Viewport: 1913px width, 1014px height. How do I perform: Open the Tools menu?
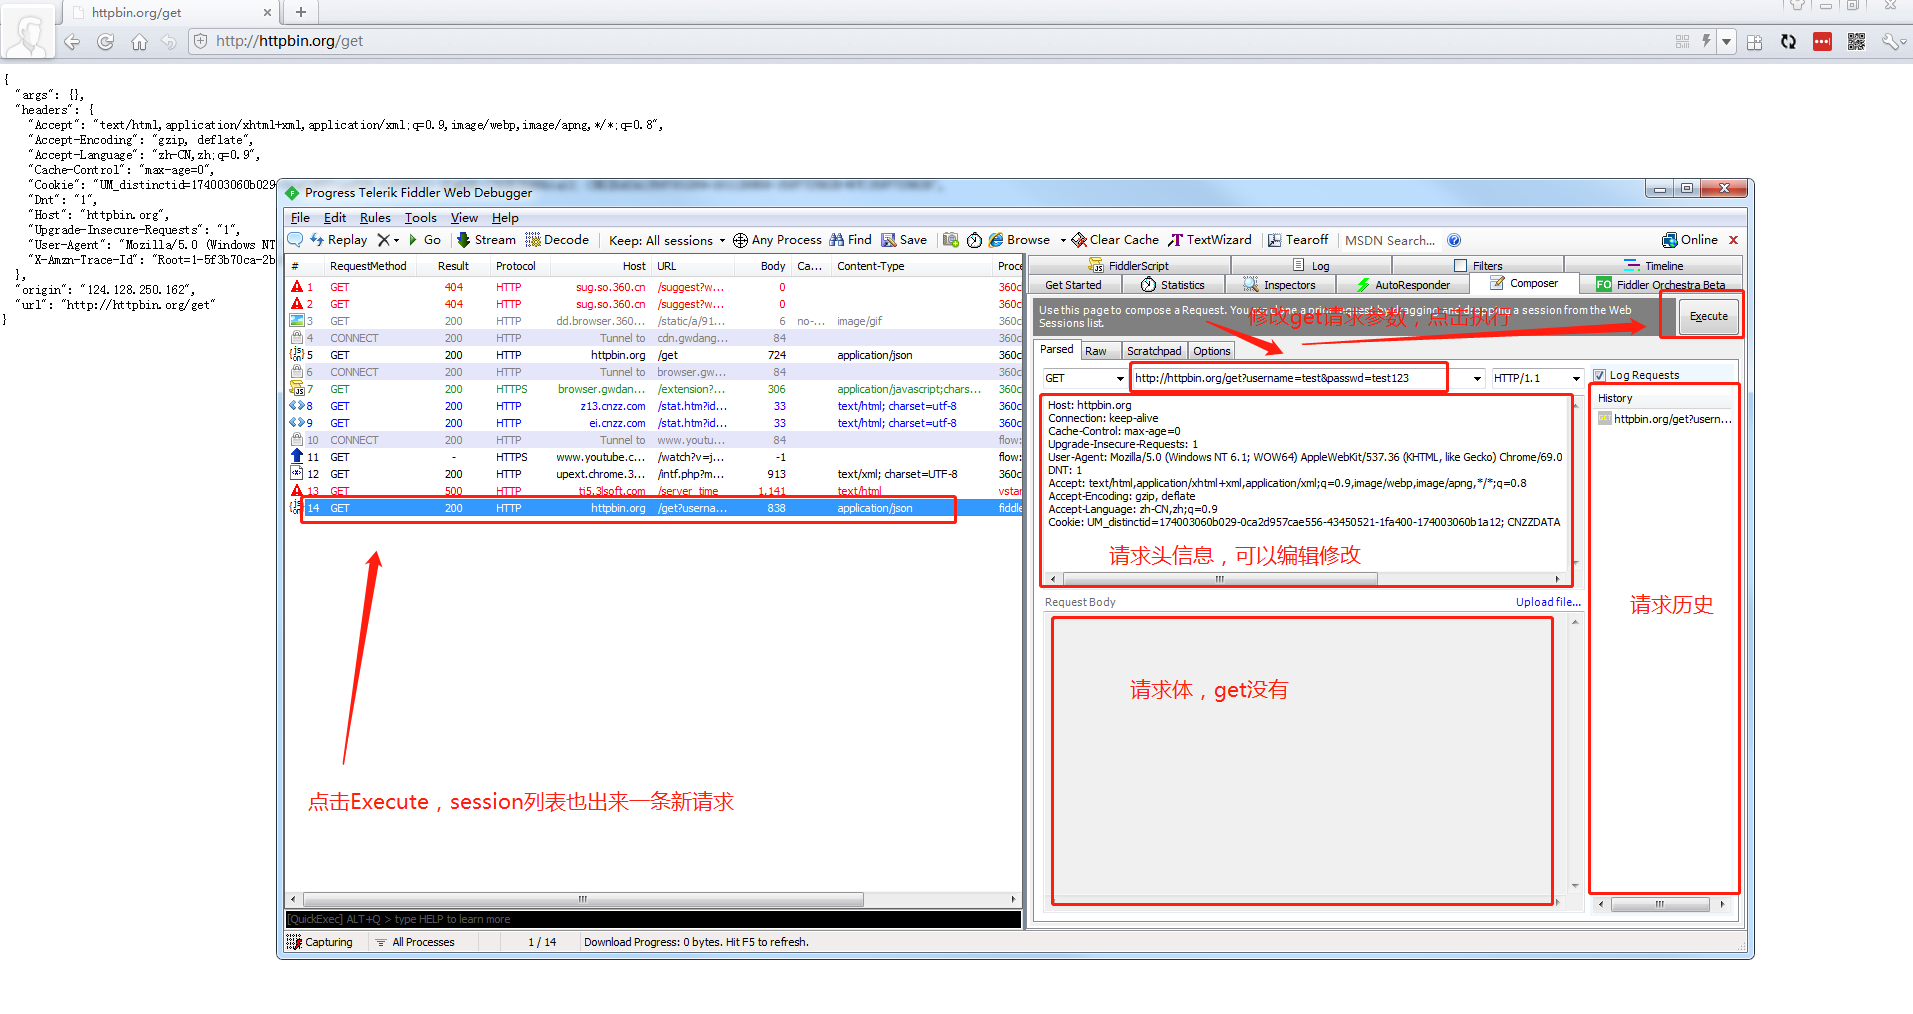(x=420, y=218)
